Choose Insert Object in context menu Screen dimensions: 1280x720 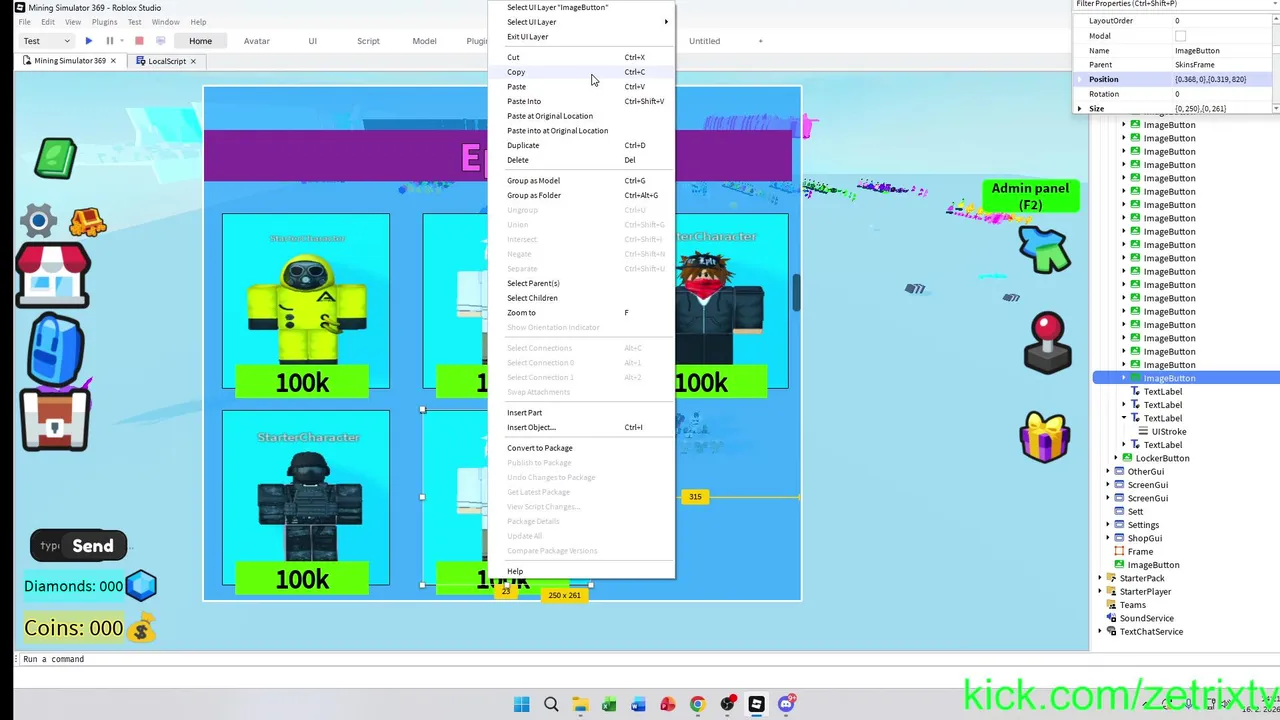[x=582, y=427]
